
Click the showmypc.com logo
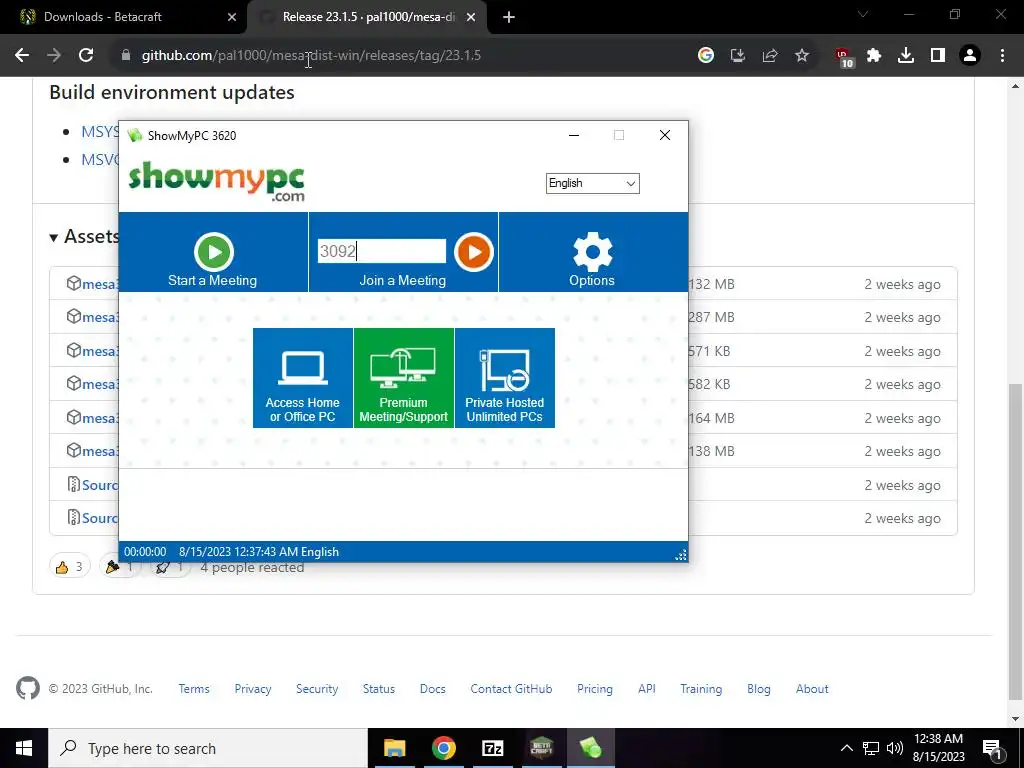click(x=217, y=181)
